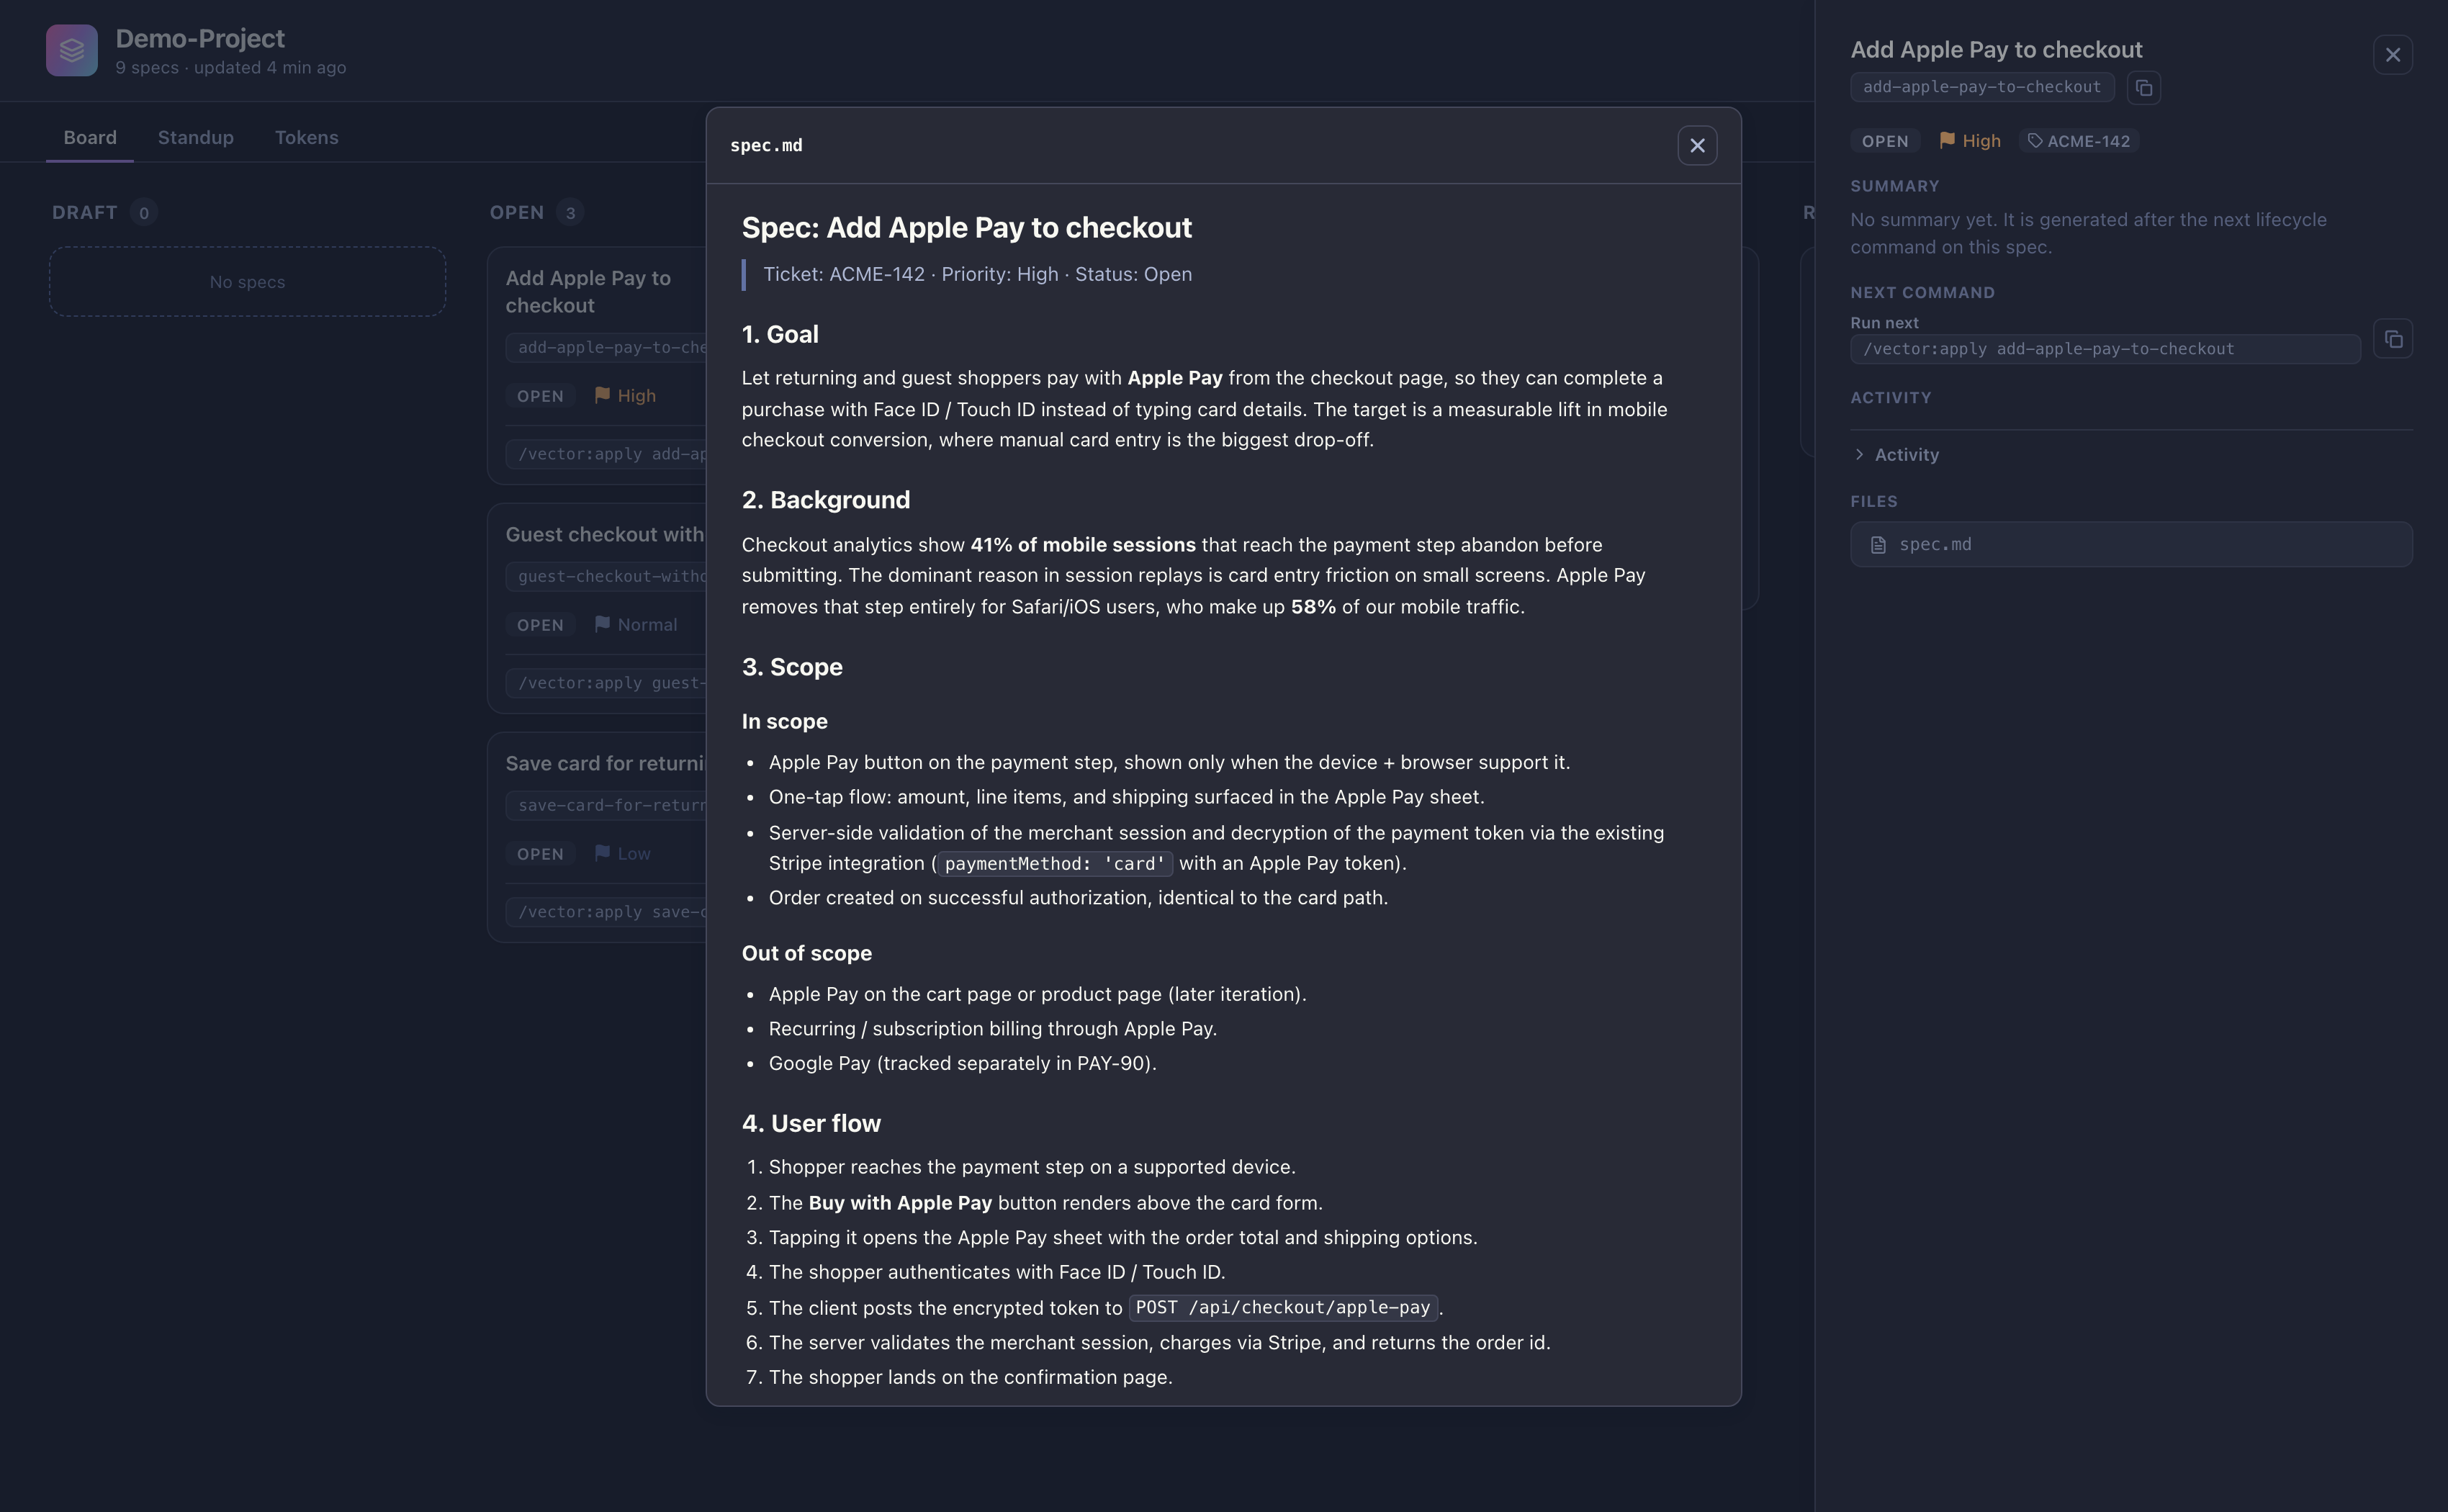
Task: Click the 'Add Apple Pay to checkout' side panel title
Action: coord(1996,50)
